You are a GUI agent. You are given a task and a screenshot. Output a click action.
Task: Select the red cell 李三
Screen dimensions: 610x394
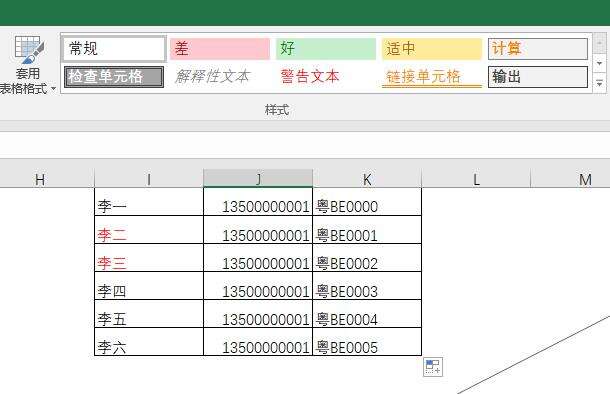pyautogui.click(x=149, y=257)
